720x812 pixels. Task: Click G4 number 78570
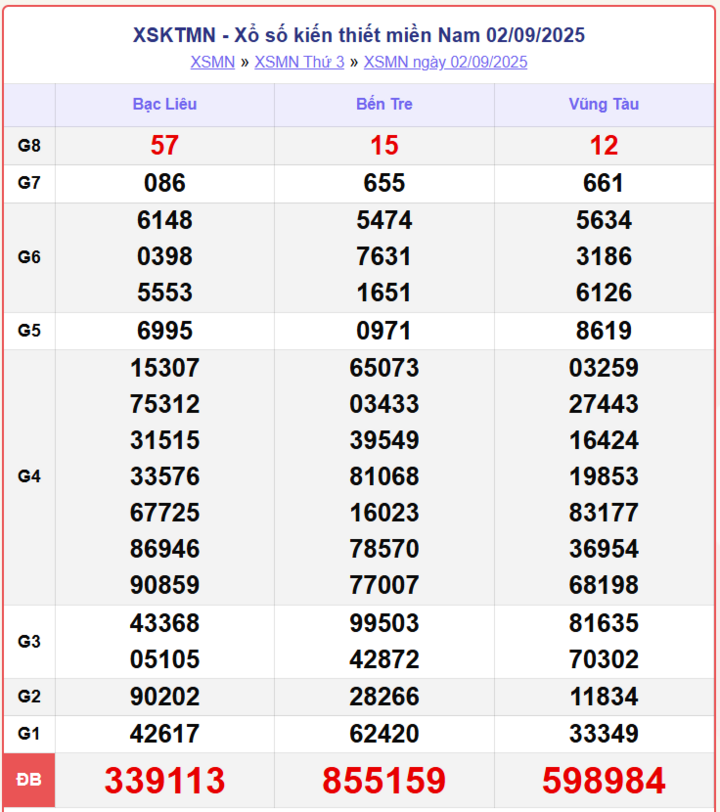pyautogui.click(x=384, y=549)
